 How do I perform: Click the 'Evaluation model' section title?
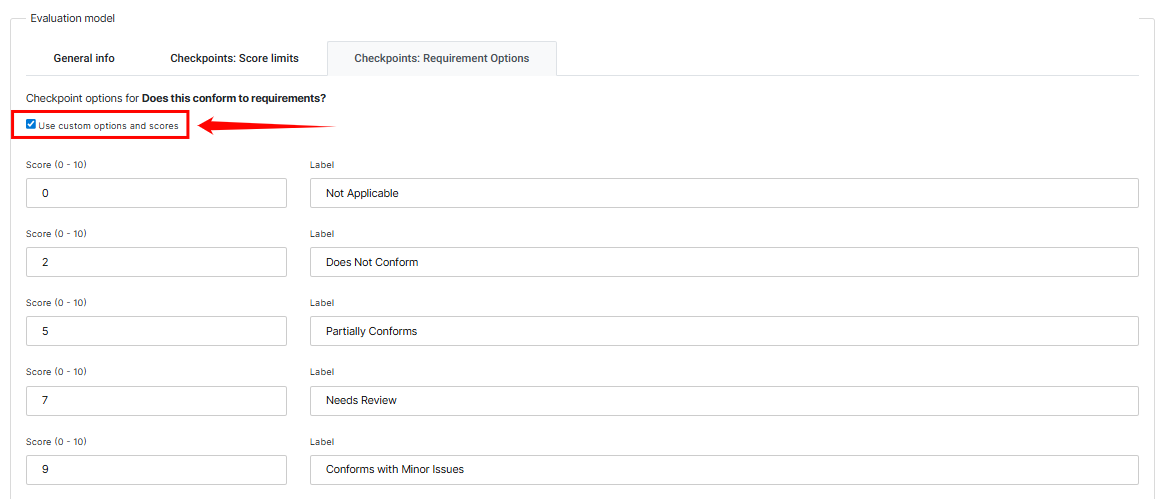(72, 18)
